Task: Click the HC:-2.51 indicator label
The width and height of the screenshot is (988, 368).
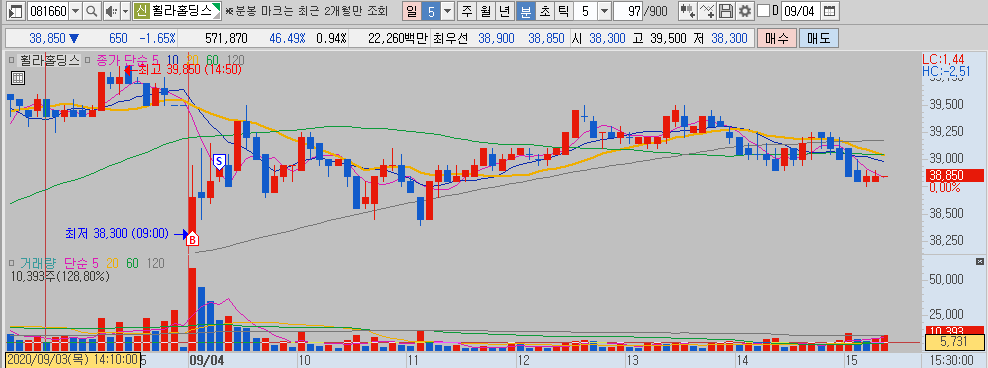Action: (945, 71)
